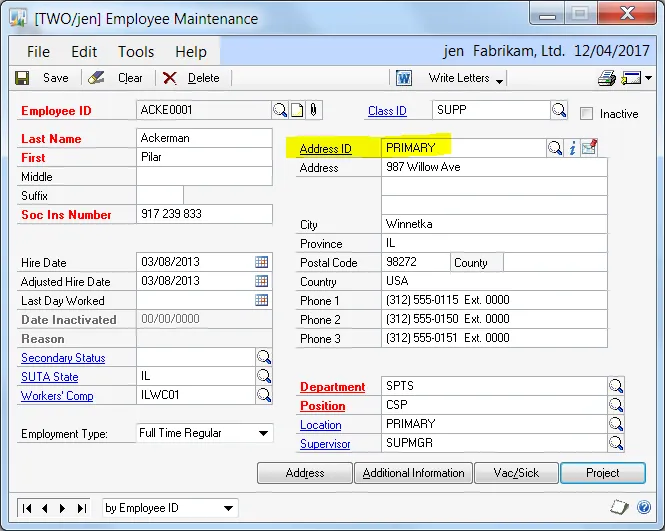Viewport: 665px width, 531px height.
Task: Open the Hire Date calendar picker
Action: 262,262
